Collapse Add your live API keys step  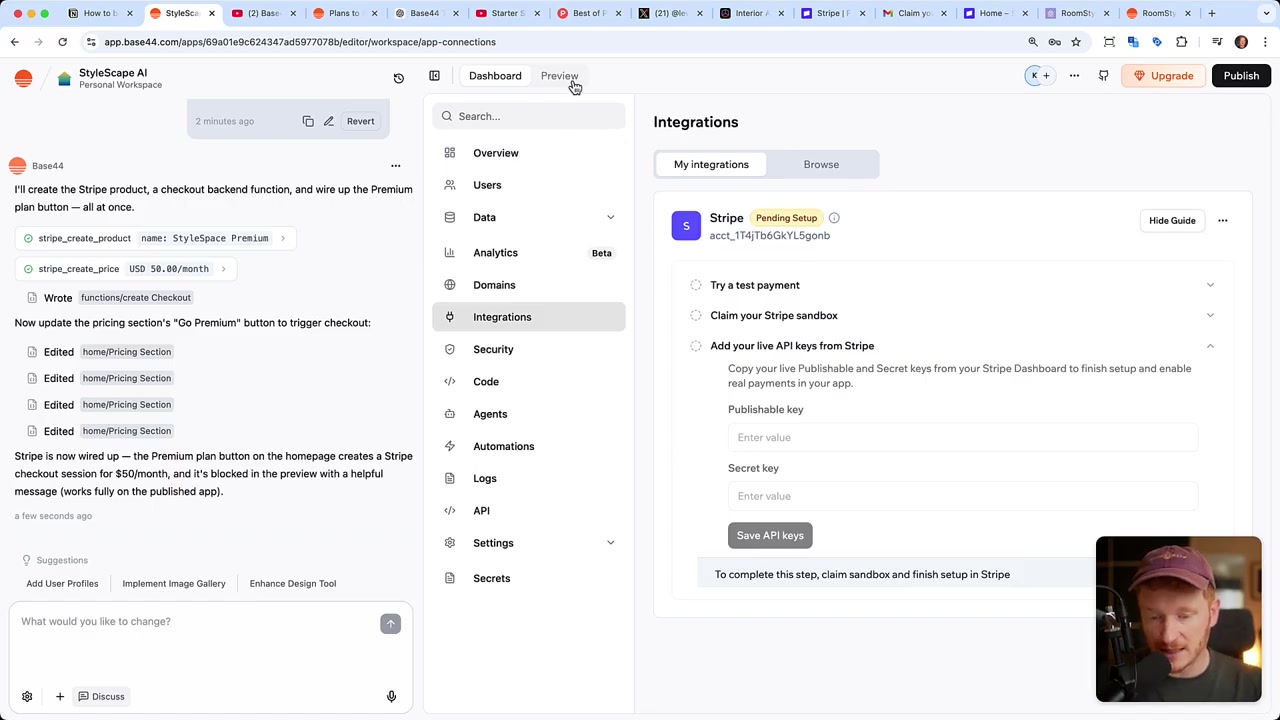click(1210, 346)
